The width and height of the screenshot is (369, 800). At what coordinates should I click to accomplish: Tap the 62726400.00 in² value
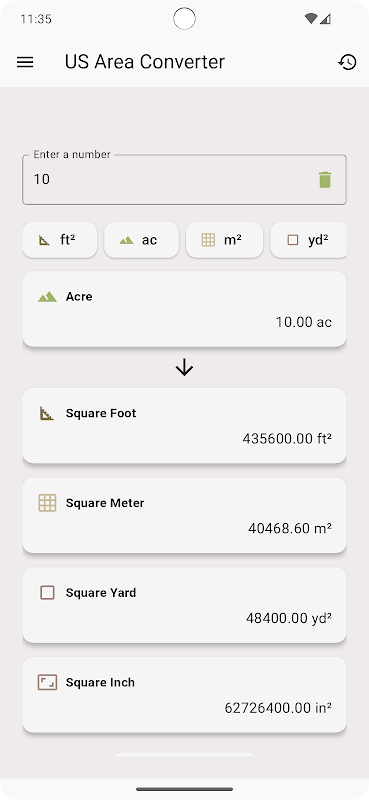point(278,708)
